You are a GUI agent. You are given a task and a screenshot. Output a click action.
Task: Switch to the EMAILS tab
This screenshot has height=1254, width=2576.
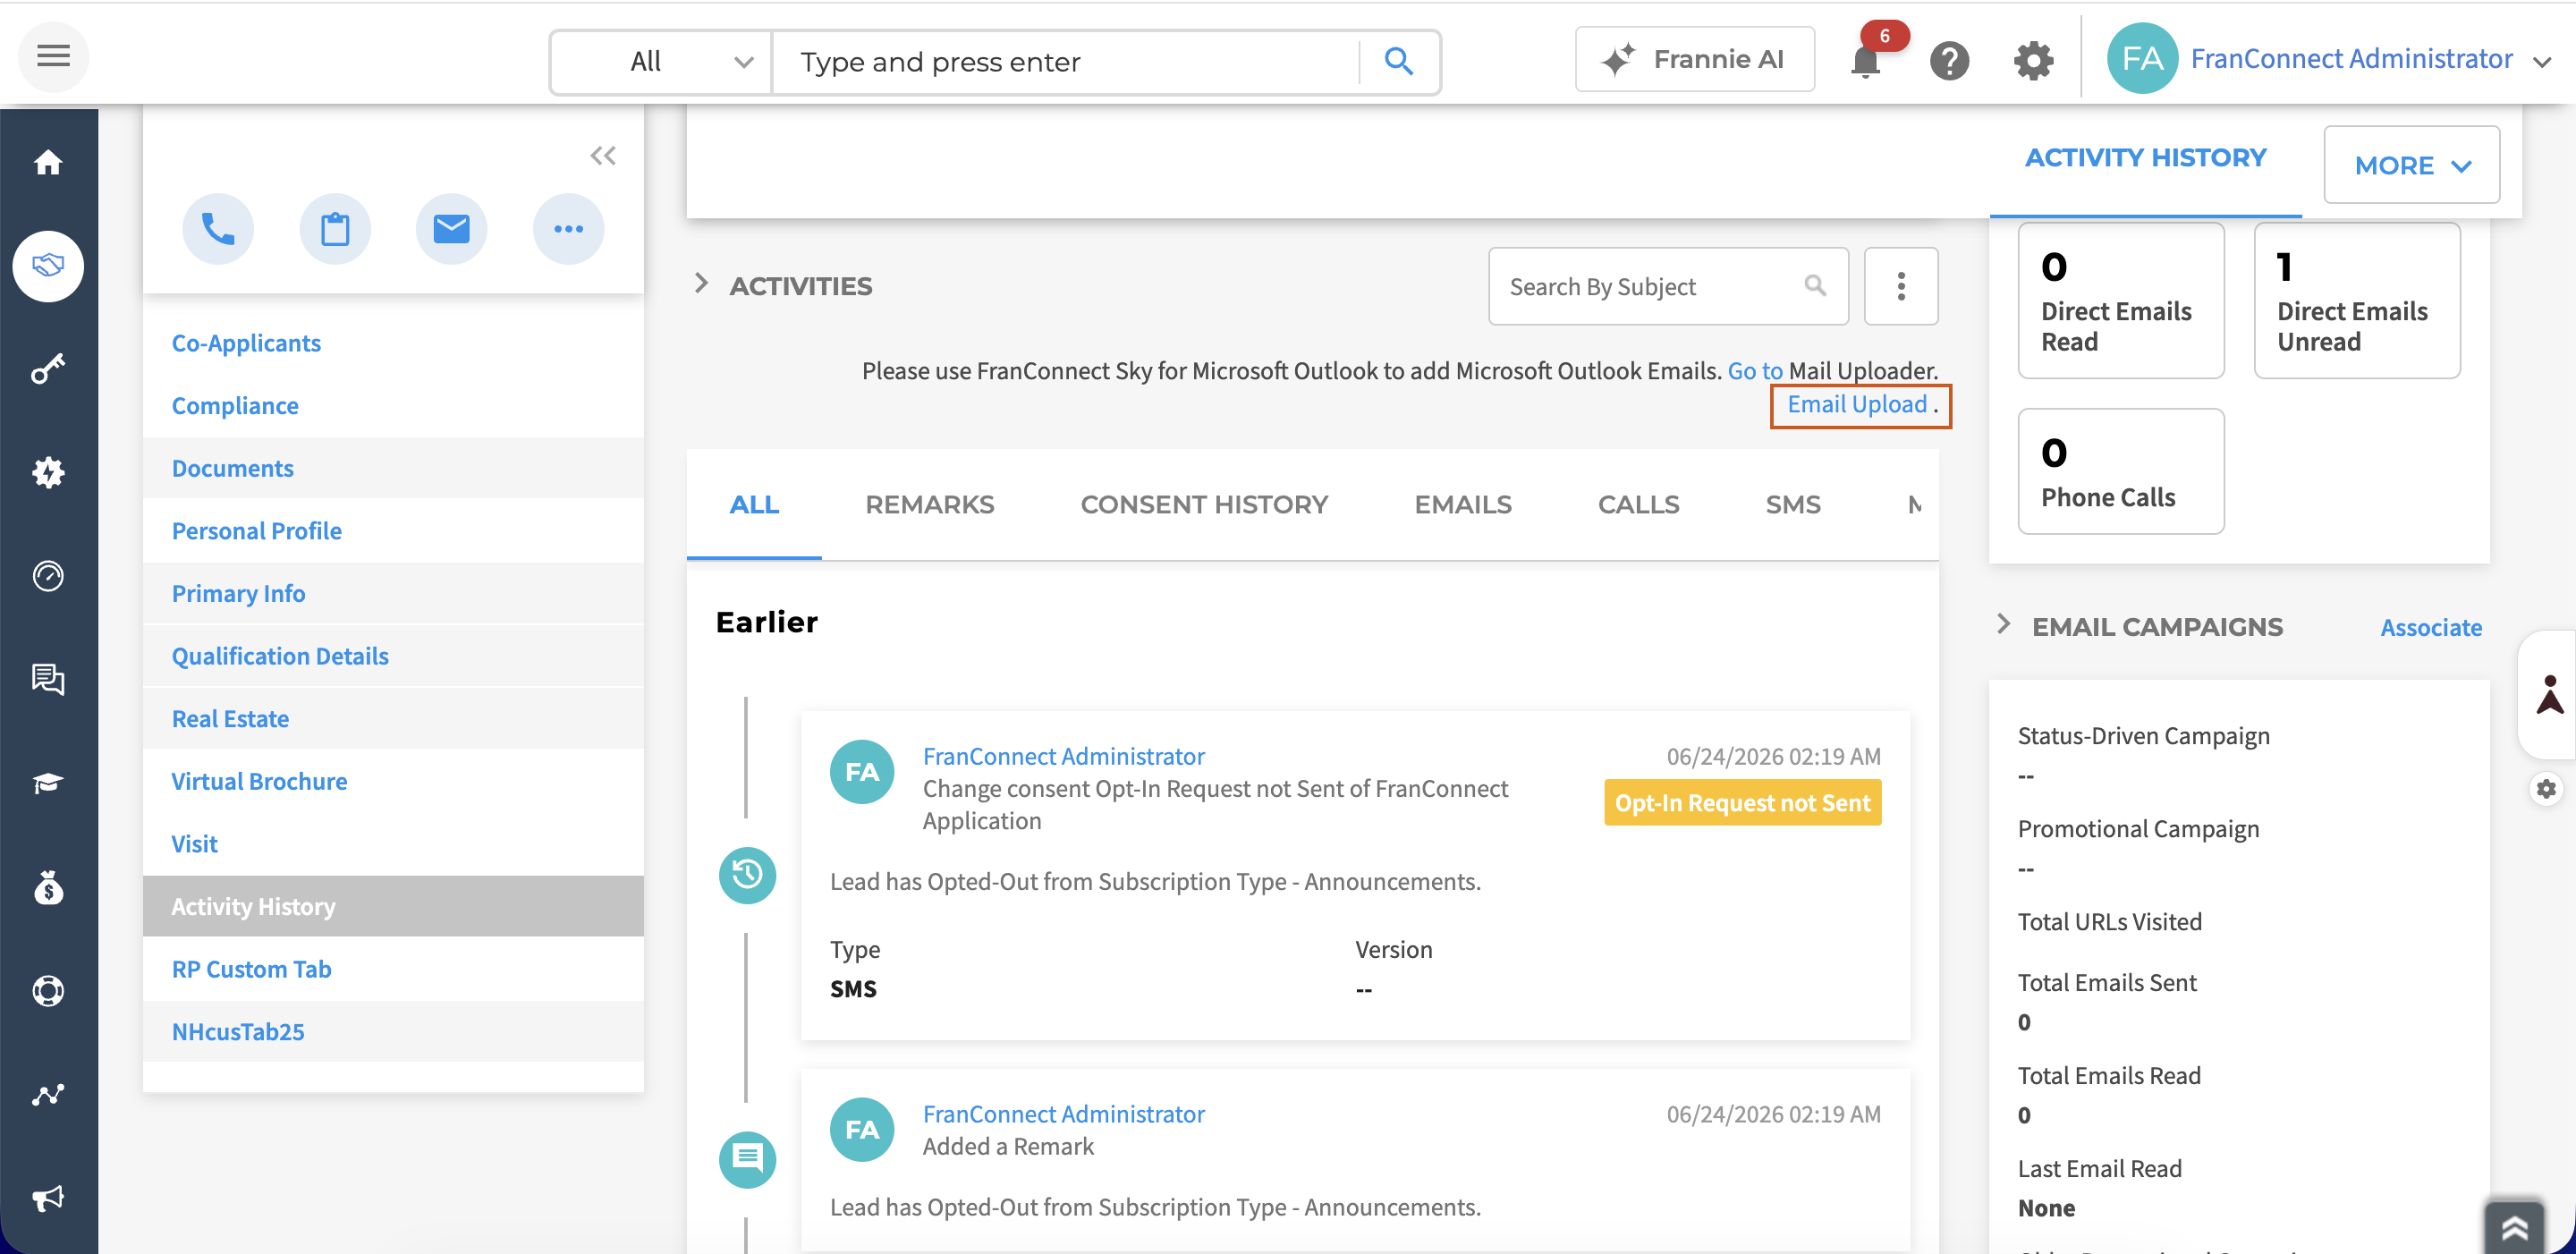[1463, 505]
